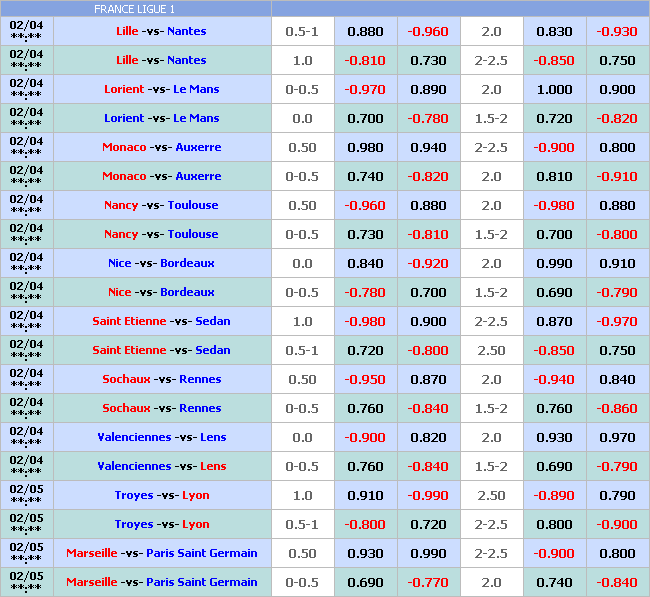Click 0.990 odds for Nice vs Bordeaux

[x=554, y=263]
